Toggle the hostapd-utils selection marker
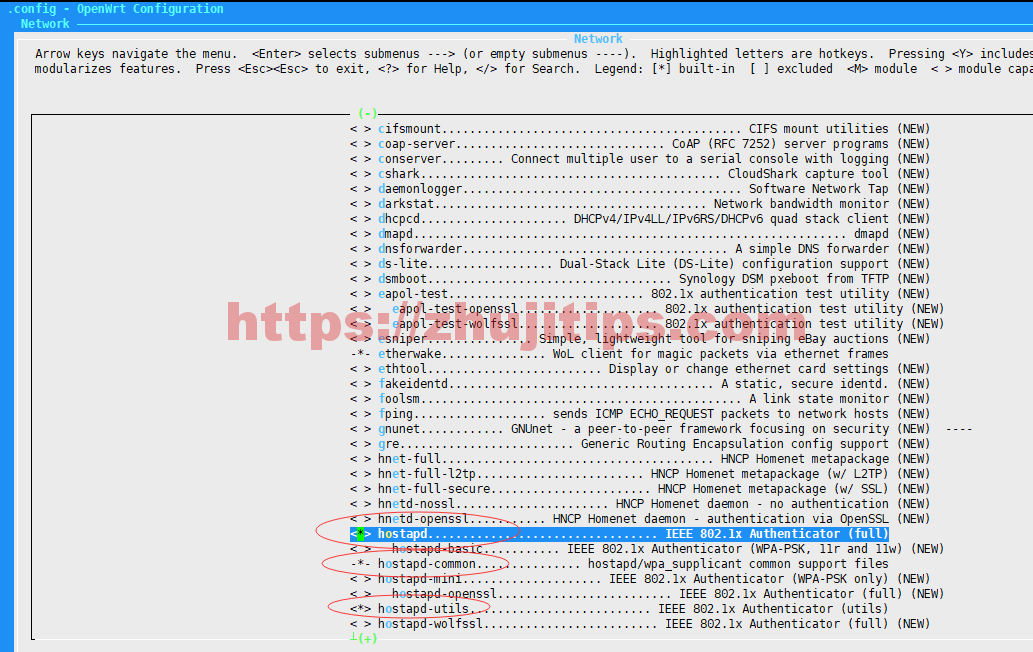Screen dimensions: 1033x652 coord(360,609)
